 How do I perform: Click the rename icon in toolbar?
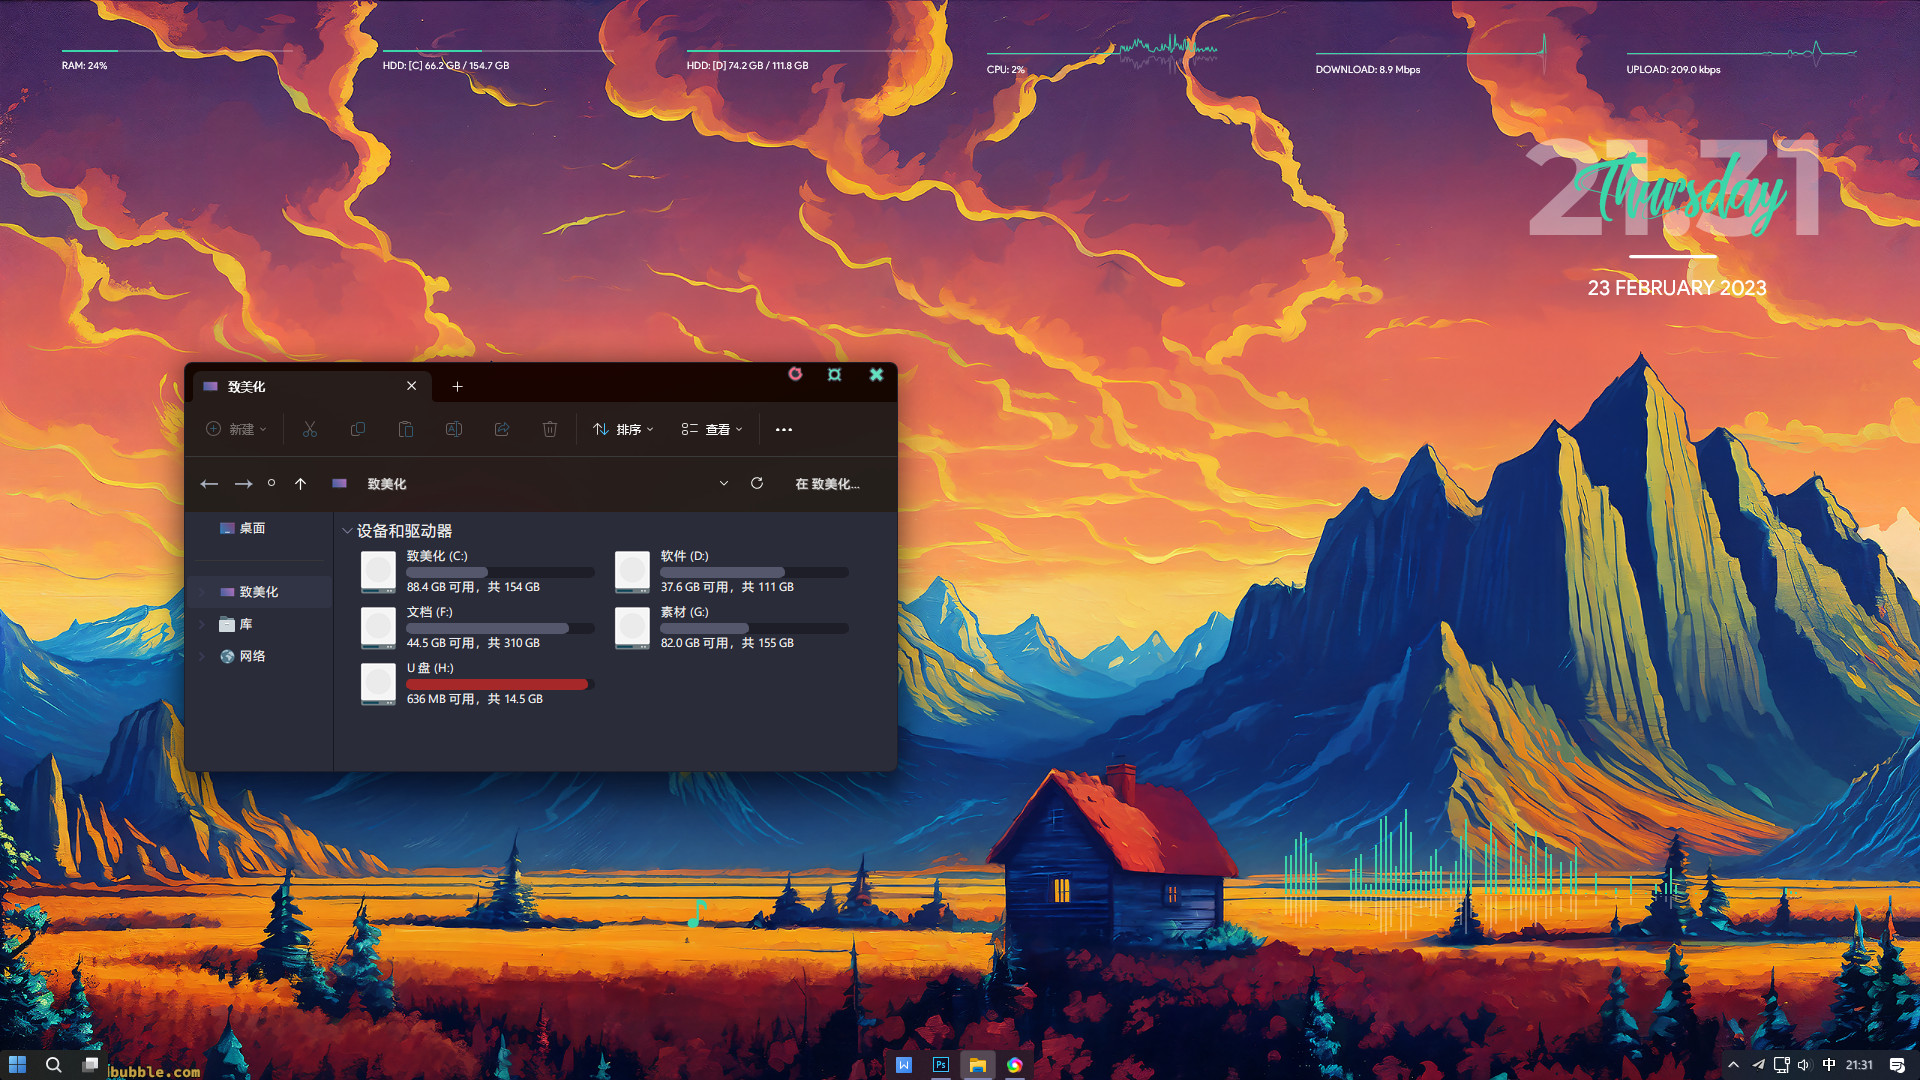click(454, 429)
